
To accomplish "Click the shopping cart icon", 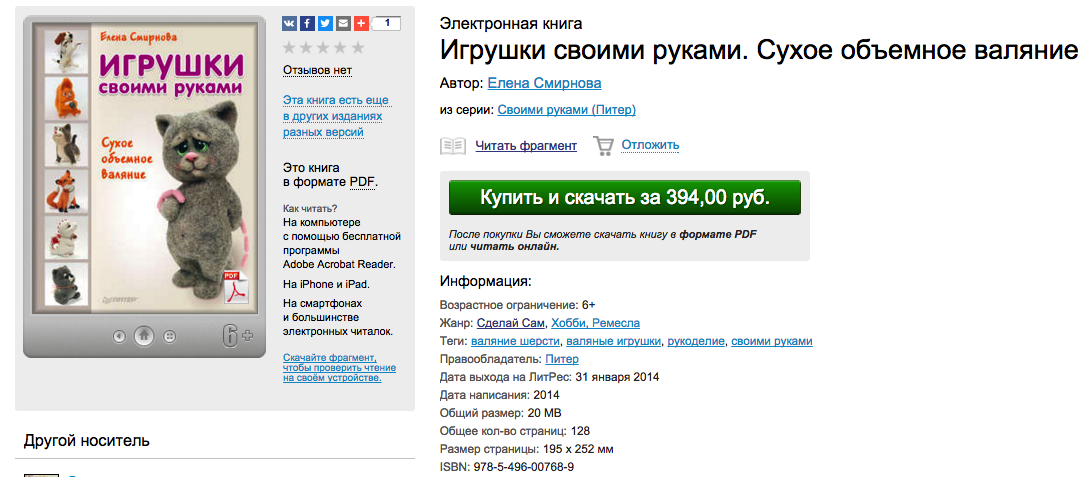I will tap(603, 146).
